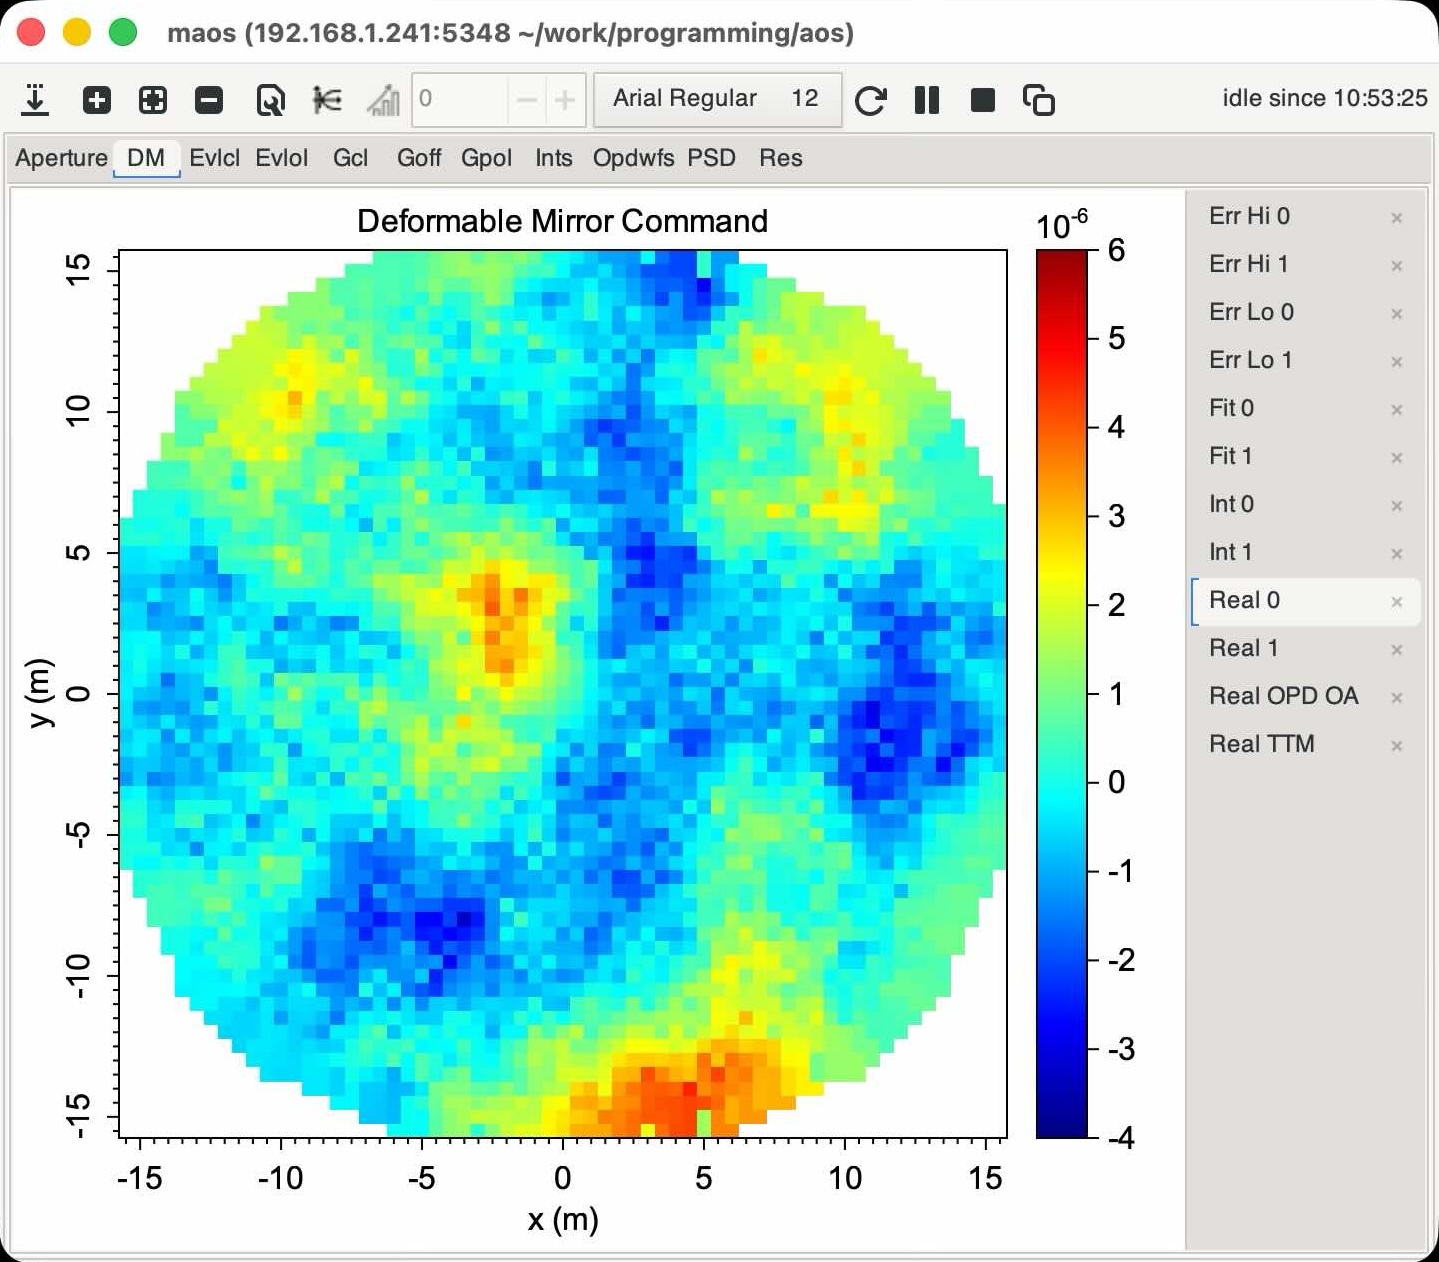Image resolution: width=1439 pixels, height=1262 pixels.
Task: Select Real OPD OA in side list
Action: [1283, 696]
